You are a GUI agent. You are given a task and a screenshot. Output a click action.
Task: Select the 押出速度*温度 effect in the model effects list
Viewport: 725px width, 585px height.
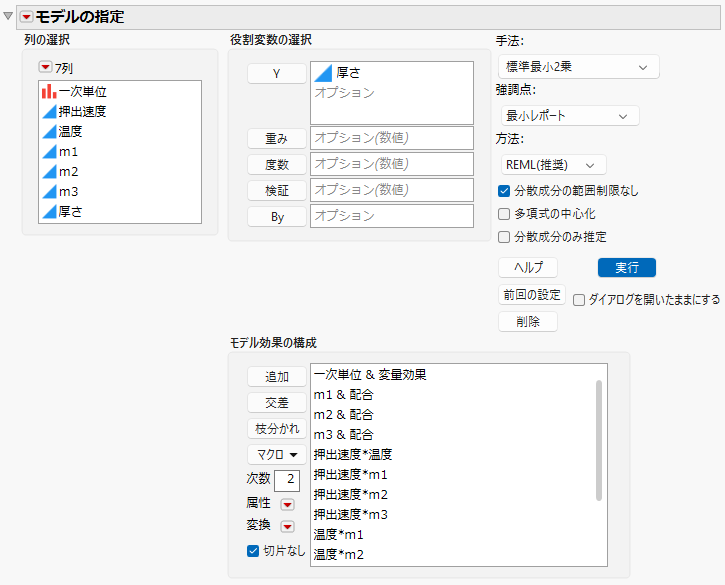353,455
